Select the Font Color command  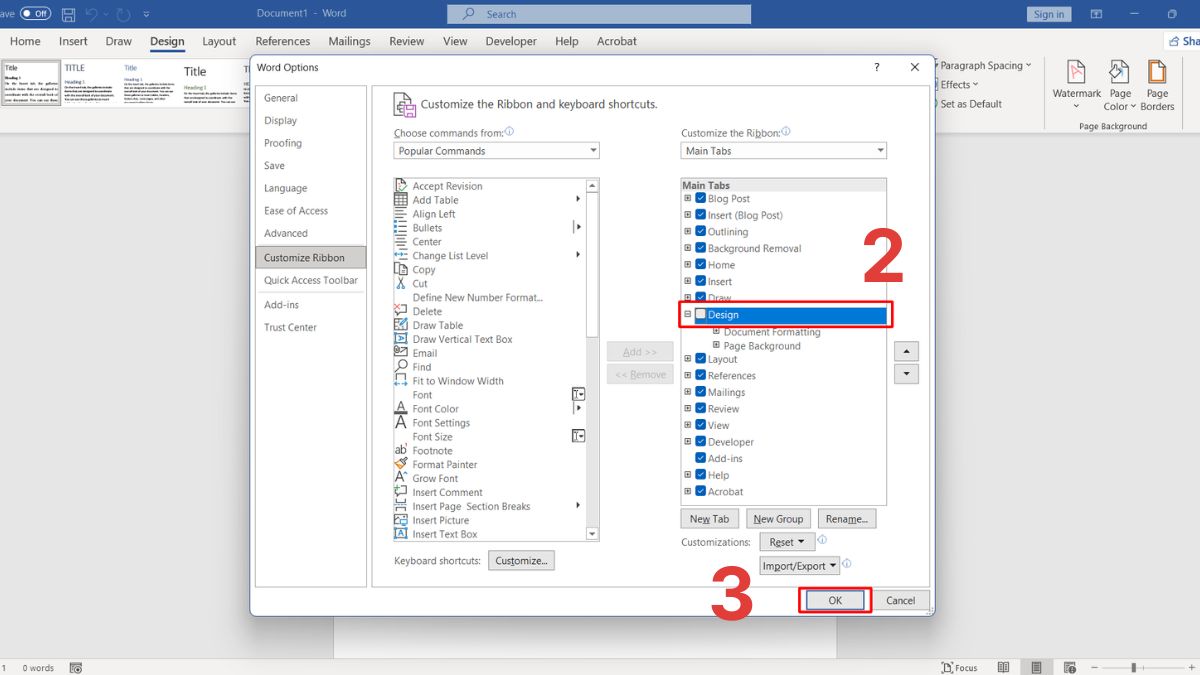tap(435, 409)
